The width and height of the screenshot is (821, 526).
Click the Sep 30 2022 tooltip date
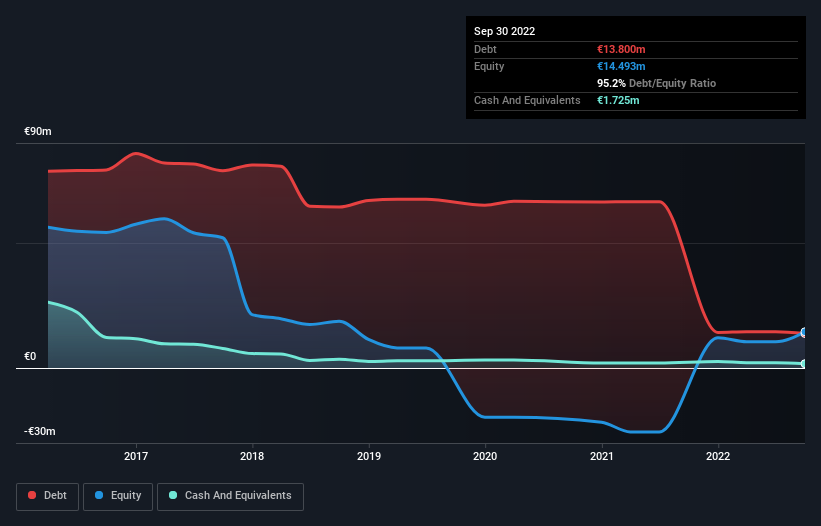tap(505, 31)
